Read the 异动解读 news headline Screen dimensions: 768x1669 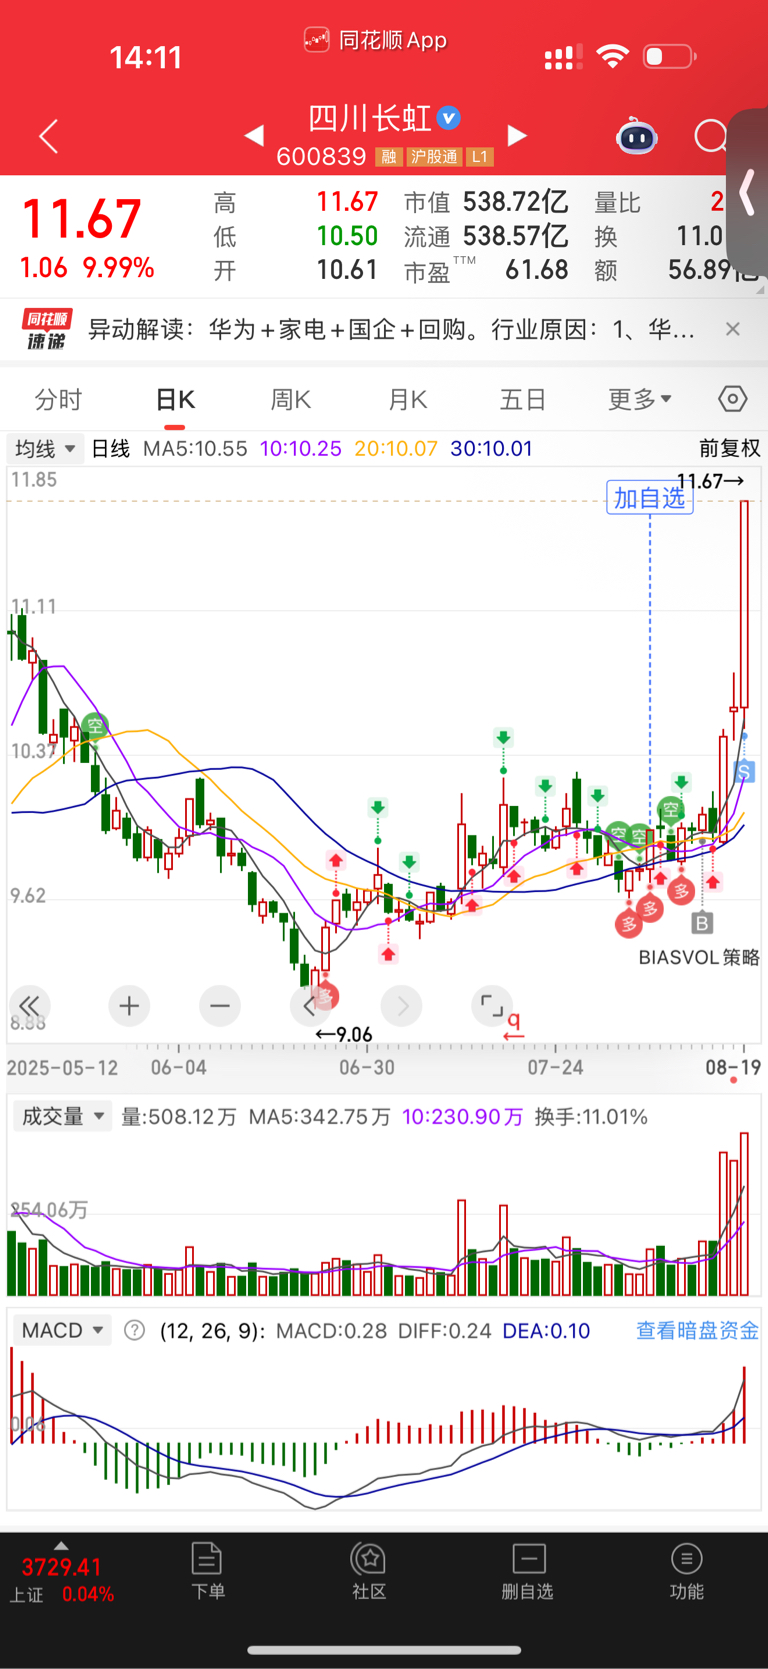pyautogui.click(x=391, y=329)
